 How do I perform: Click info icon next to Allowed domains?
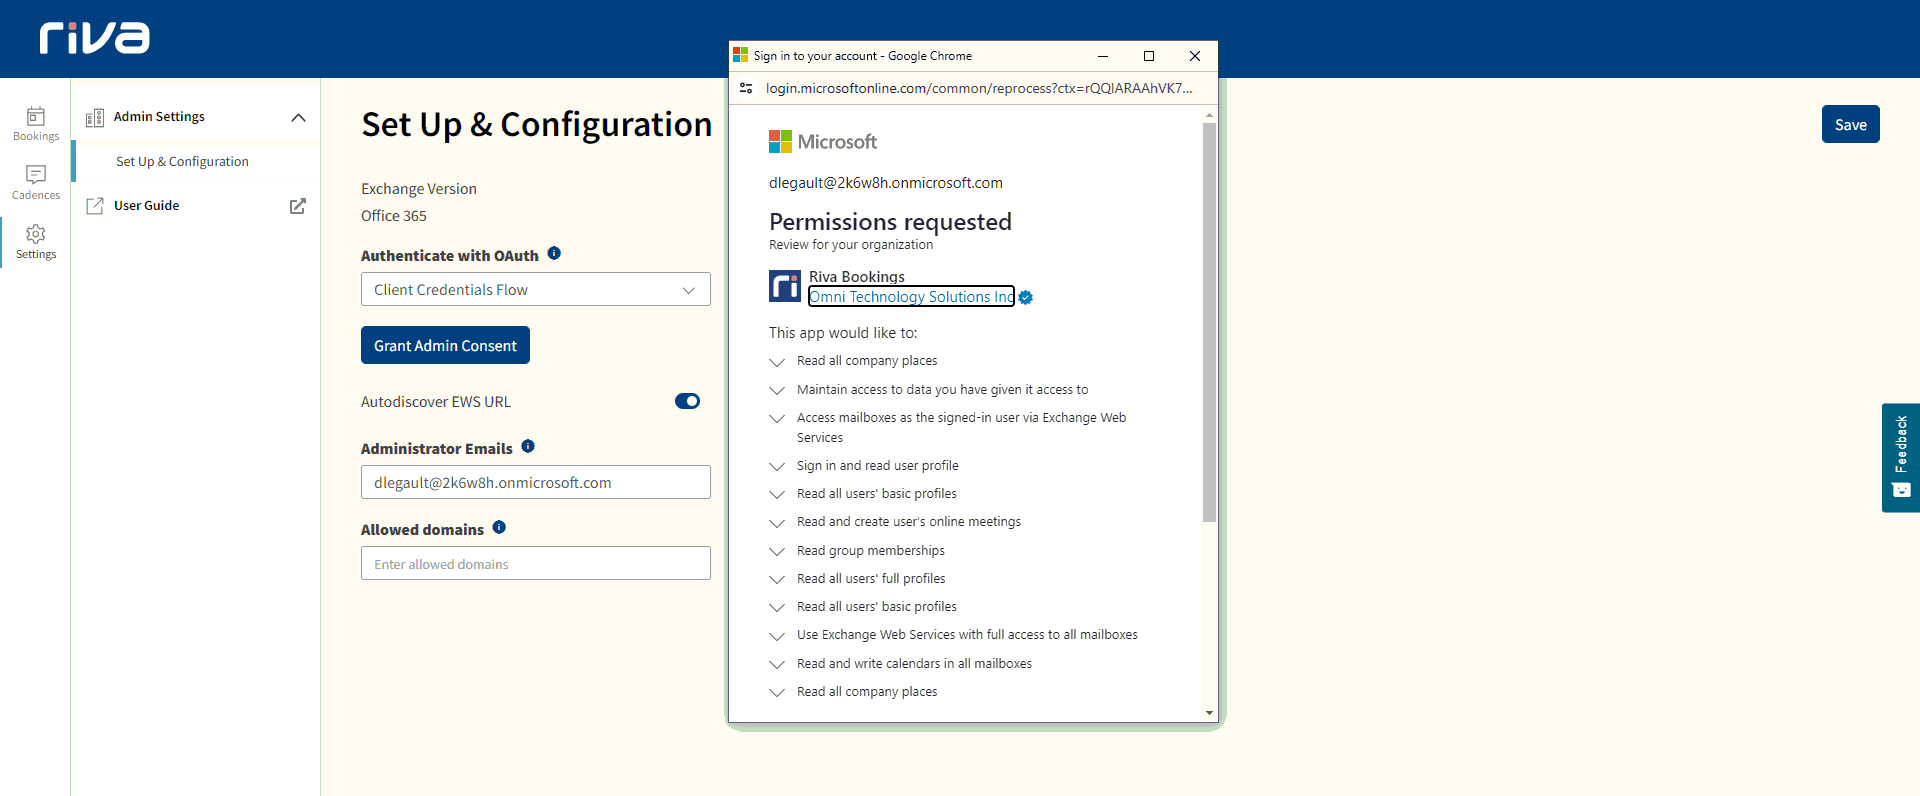[x=499, y=528]
